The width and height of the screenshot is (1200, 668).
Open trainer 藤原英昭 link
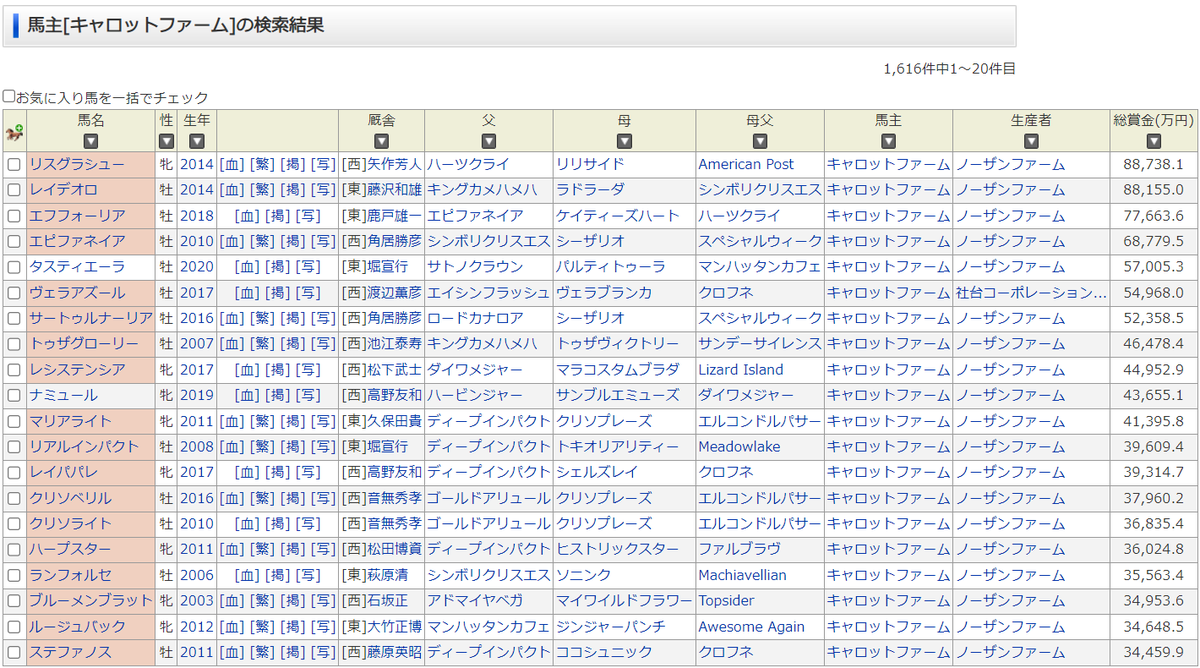394,652
